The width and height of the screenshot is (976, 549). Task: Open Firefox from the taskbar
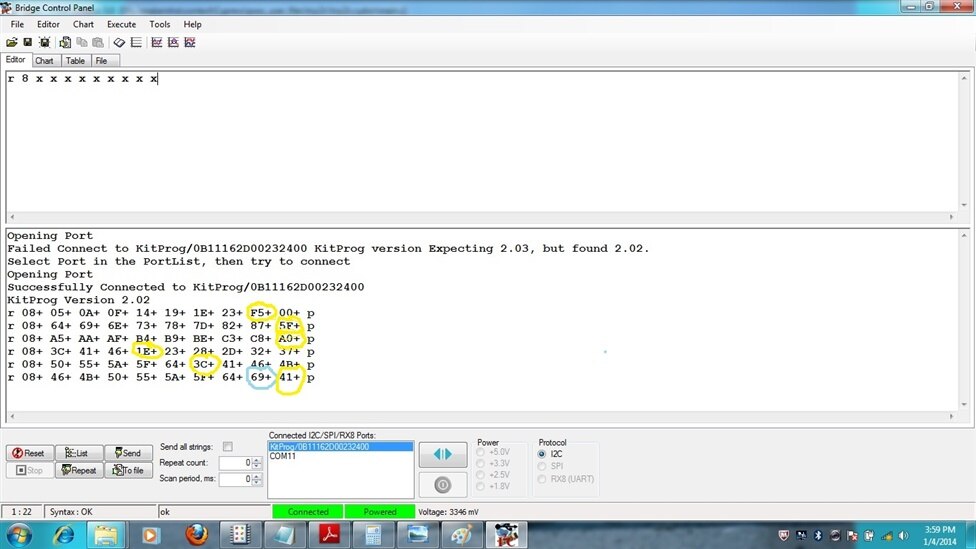pos(196,535)
